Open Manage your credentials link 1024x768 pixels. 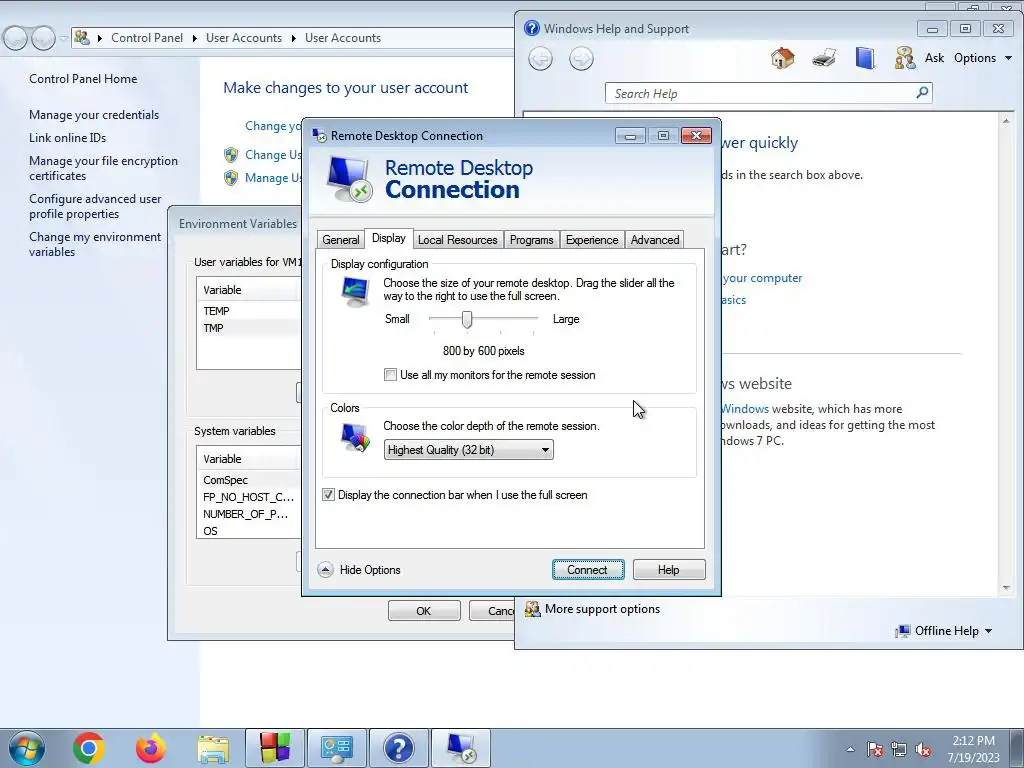tap(94, 115)
